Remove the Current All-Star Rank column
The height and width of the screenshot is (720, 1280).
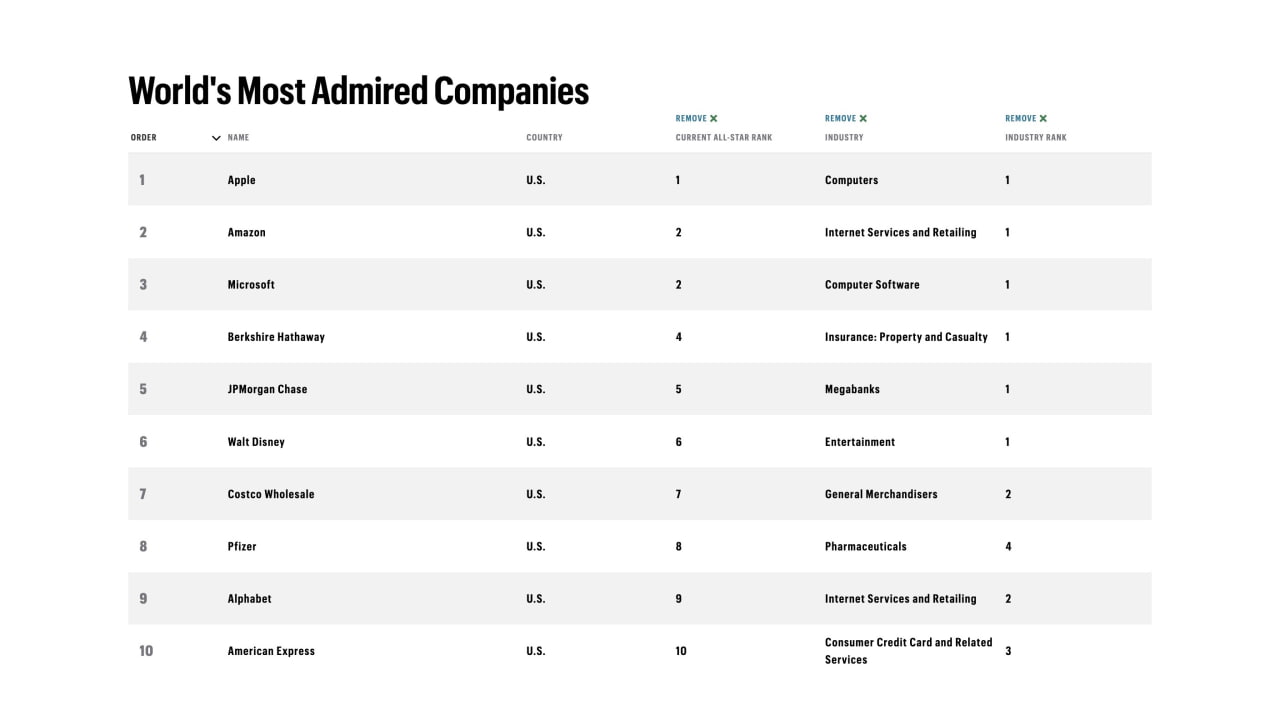click(697, 118)
